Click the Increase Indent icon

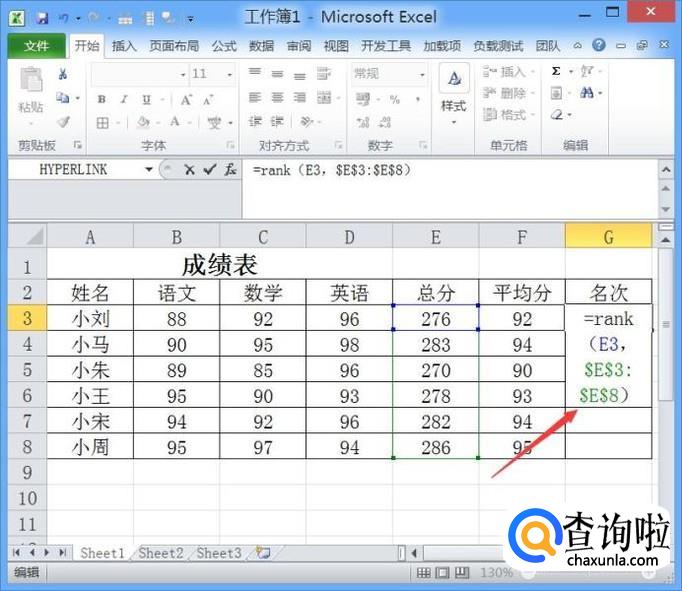click(277, 121)
